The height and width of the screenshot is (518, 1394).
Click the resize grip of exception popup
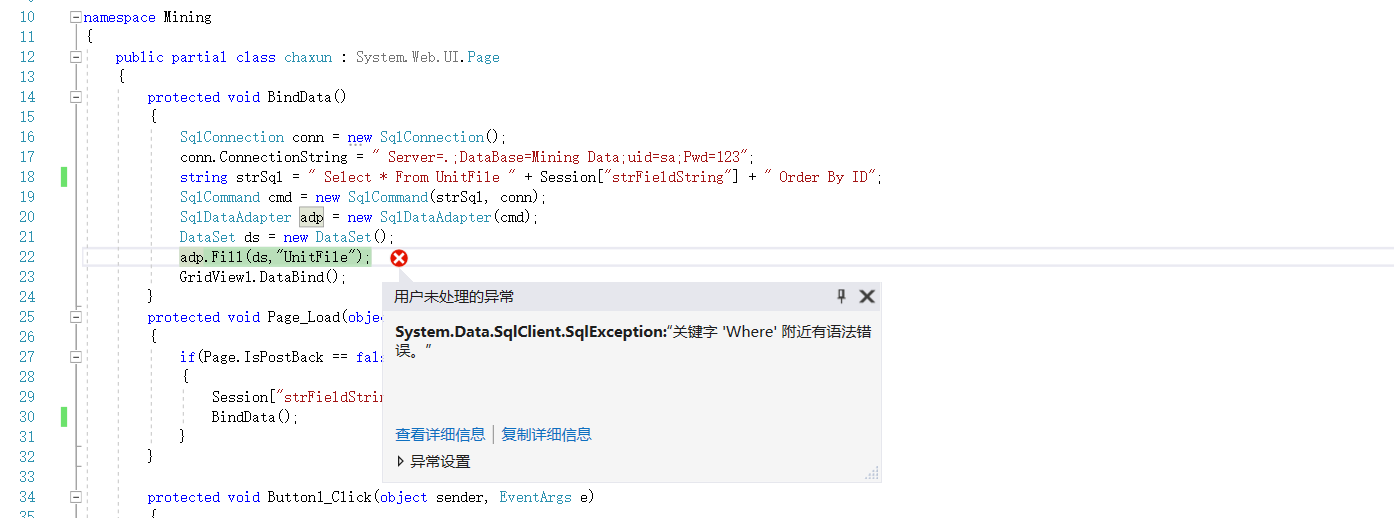tap(871, 472)
